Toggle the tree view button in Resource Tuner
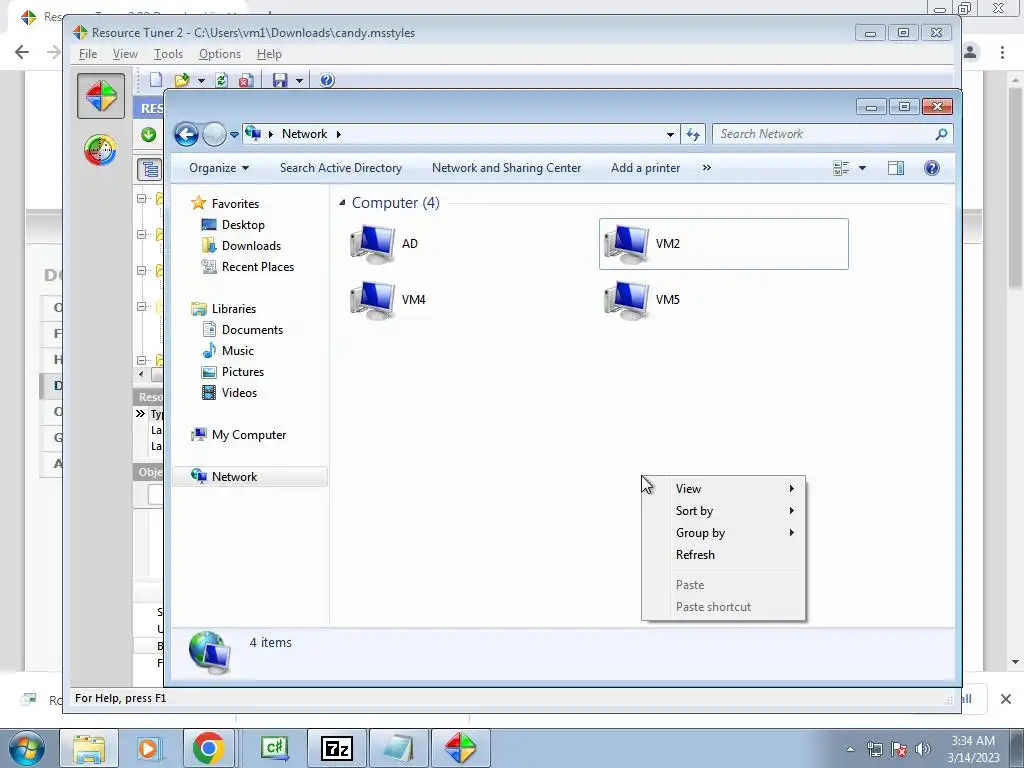The width and height of the screenshot is (1024, 768). tap(150, 170)
